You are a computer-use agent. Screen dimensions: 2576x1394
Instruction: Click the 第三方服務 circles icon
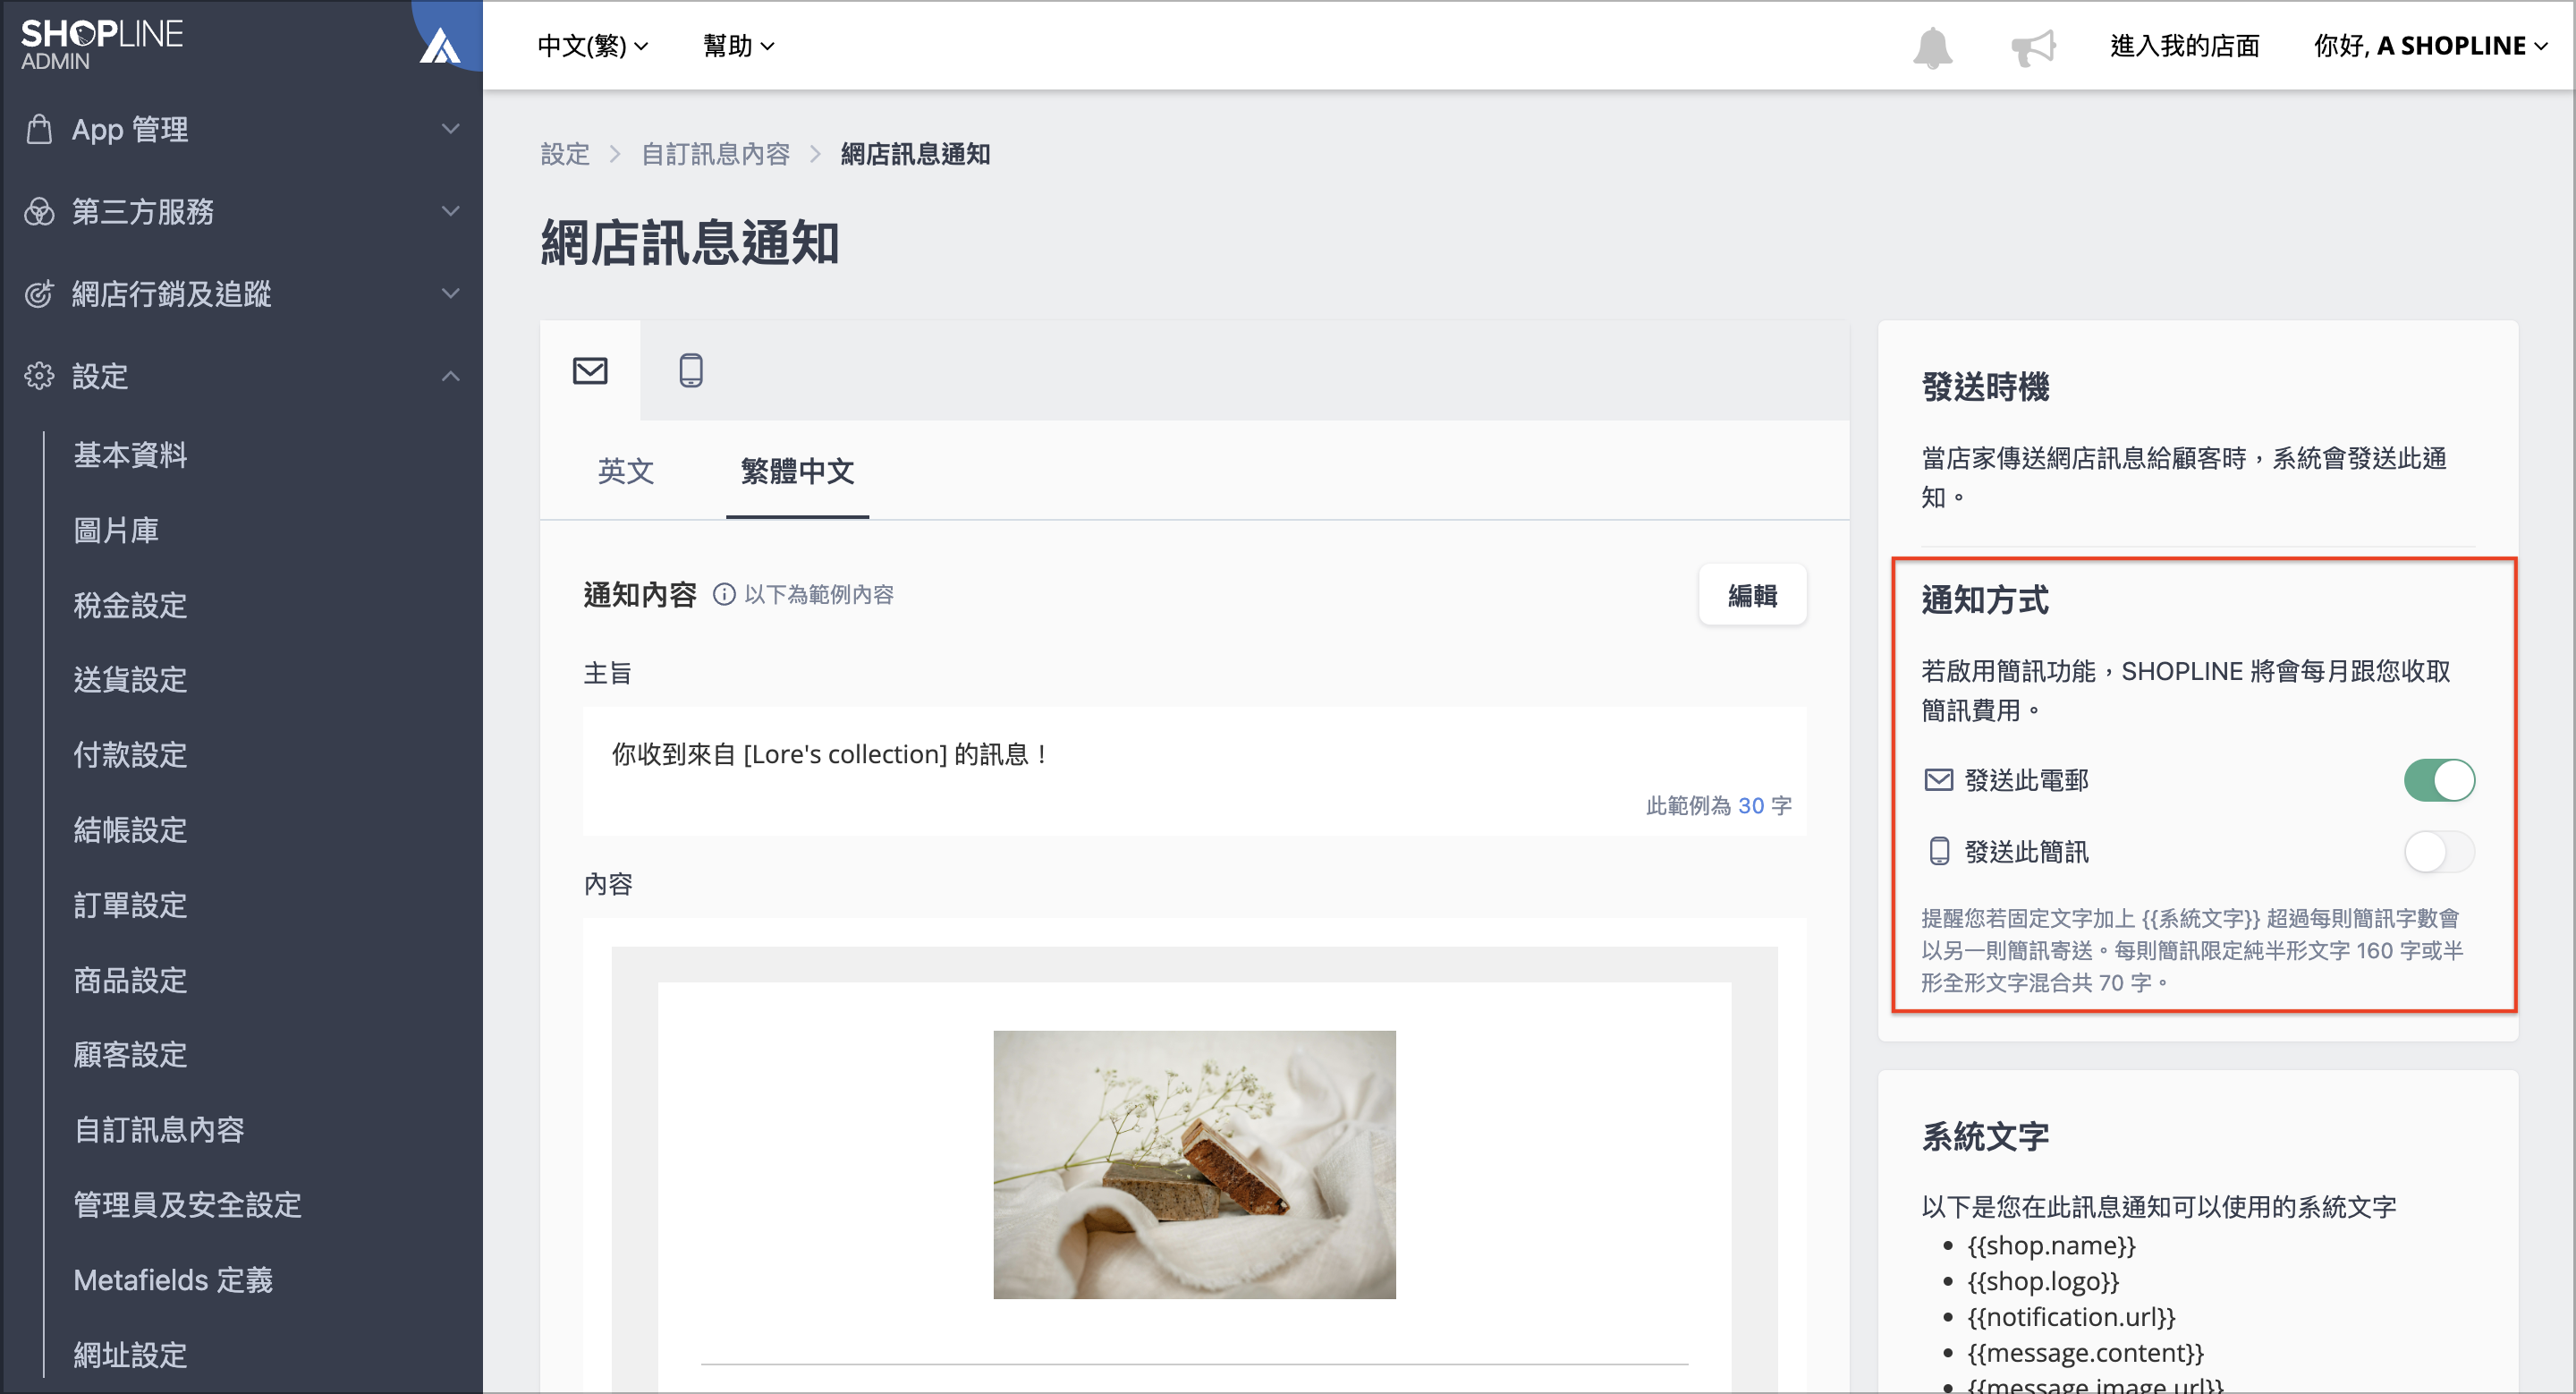pyautogui.click(x=39, y=211)
